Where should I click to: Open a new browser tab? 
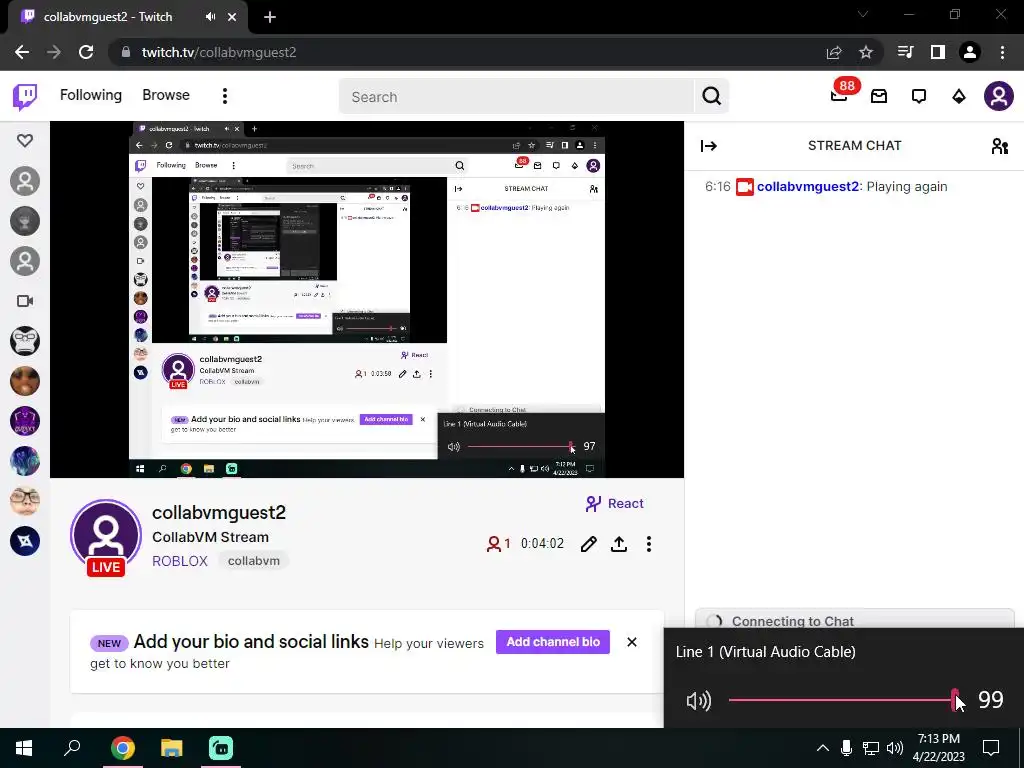point(270,17)
